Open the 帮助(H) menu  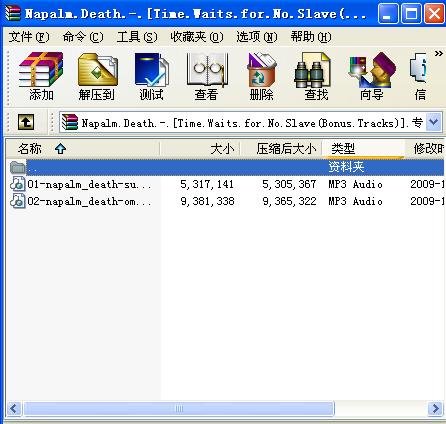pos(311,37)
